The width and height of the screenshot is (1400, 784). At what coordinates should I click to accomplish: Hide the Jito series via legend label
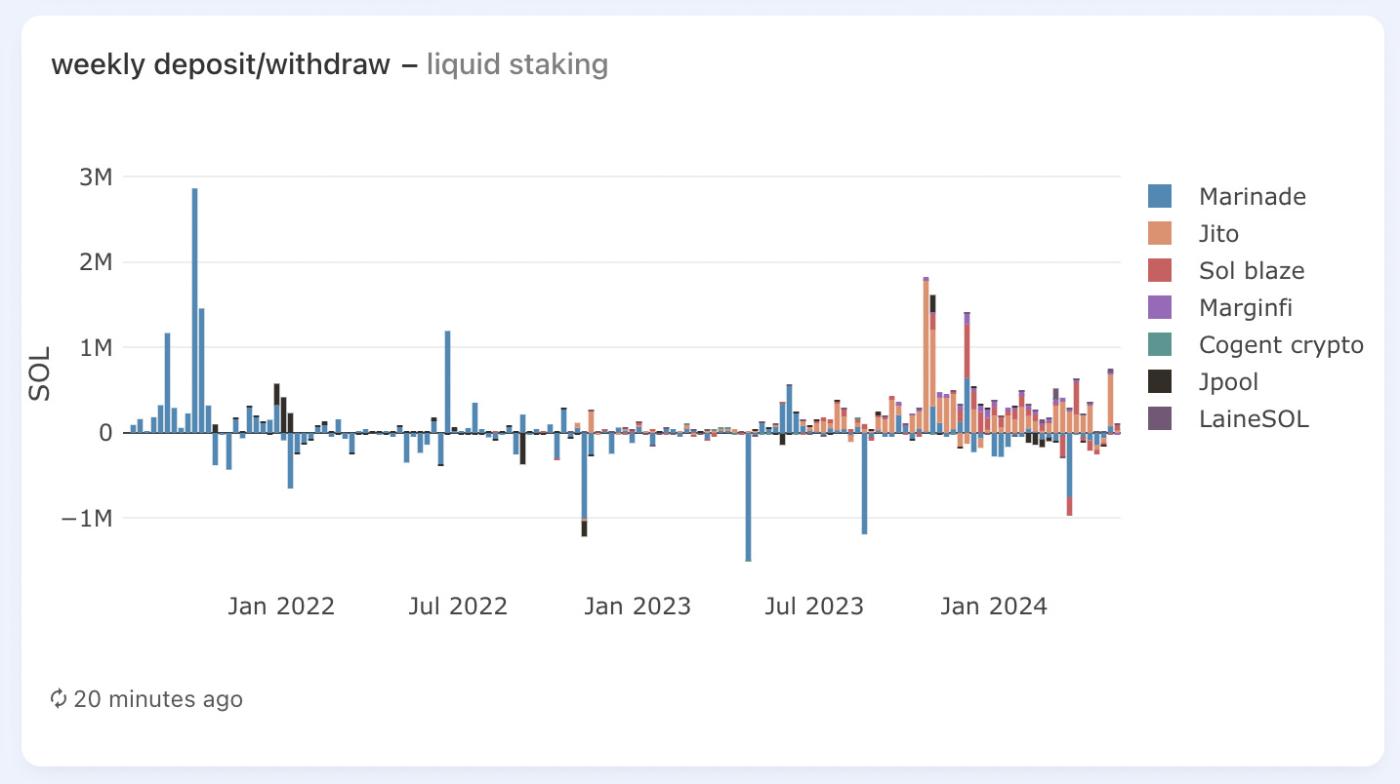click(x=1219, y=233)
